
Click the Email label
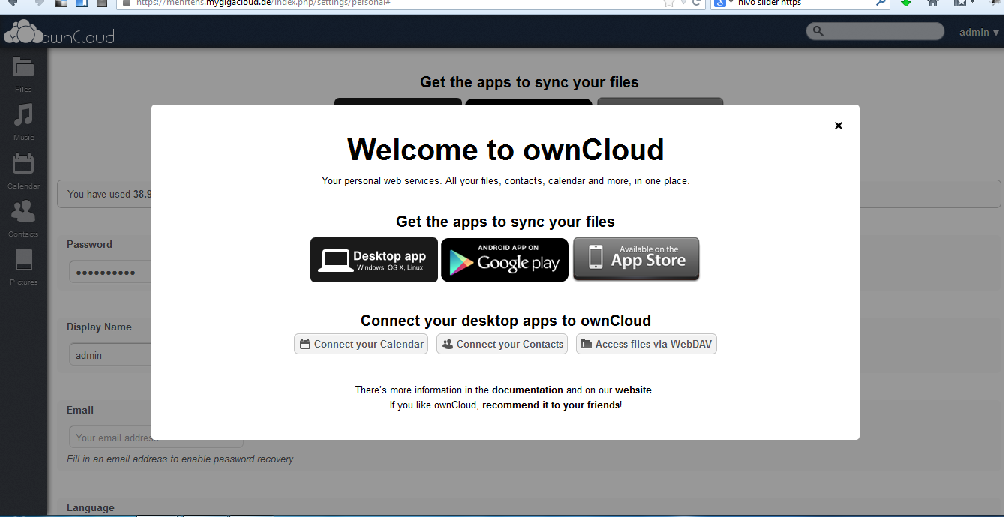click(80, 410)
